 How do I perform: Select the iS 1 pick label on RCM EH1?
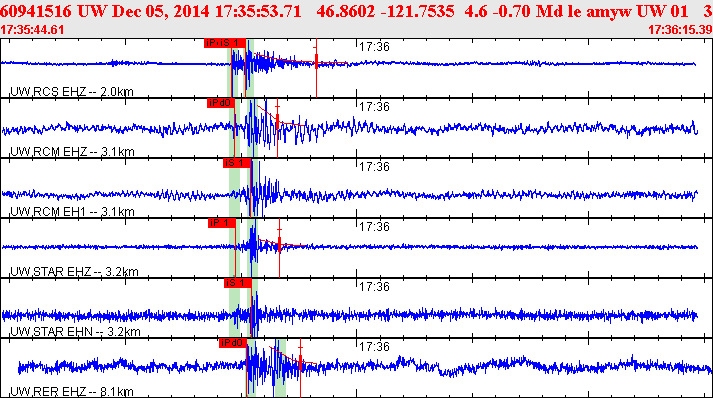(236, 163)
